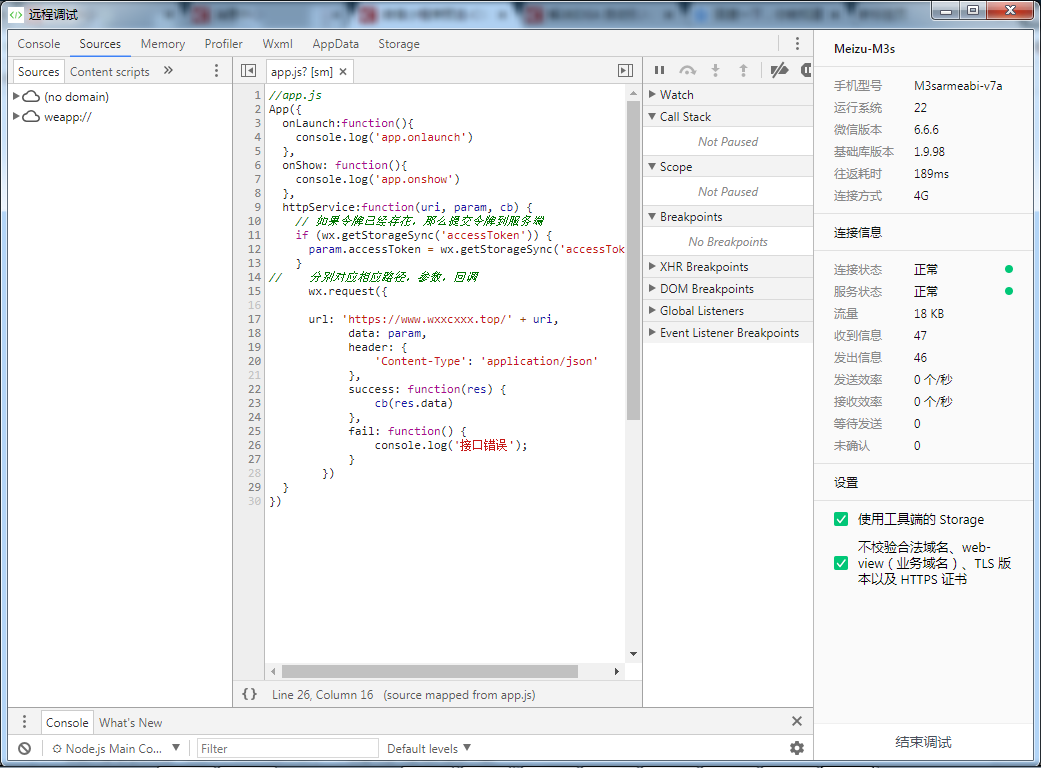This screenshot has height=768, width=1041.
Task: Open Default levels dropdown
Action: pos(429,749)
